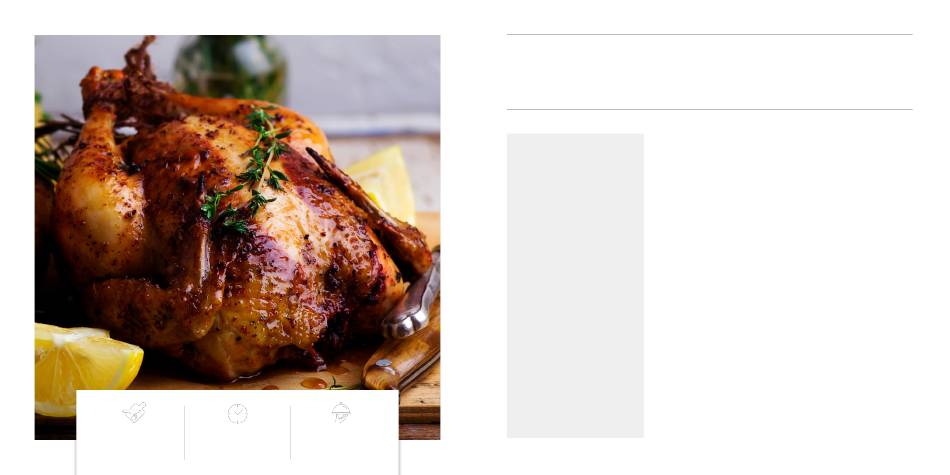Click the white recipe info card
Screen dimensions: 950x475
click(x=238, y=433)
